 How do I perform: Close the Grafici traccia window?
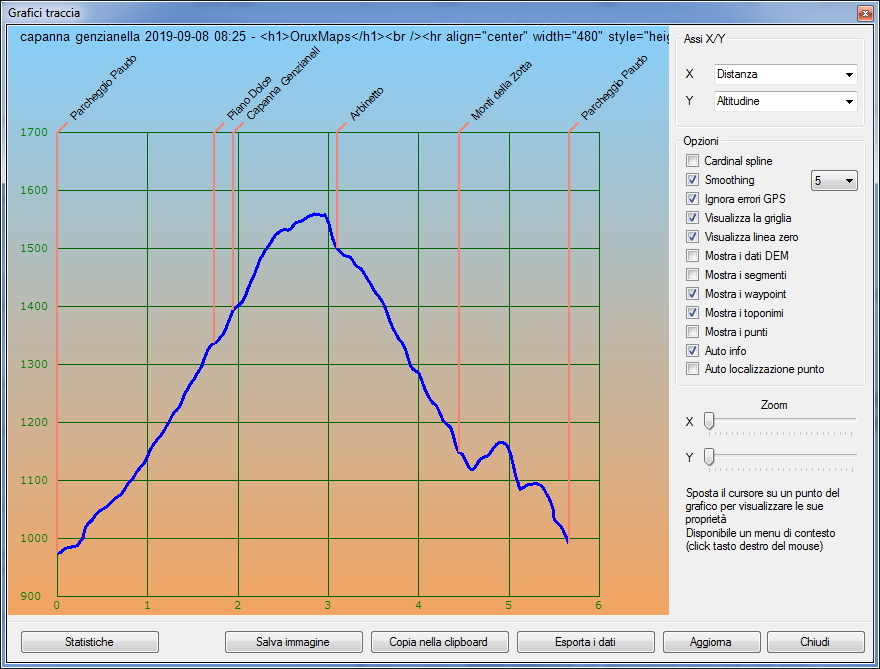[864, 13]
